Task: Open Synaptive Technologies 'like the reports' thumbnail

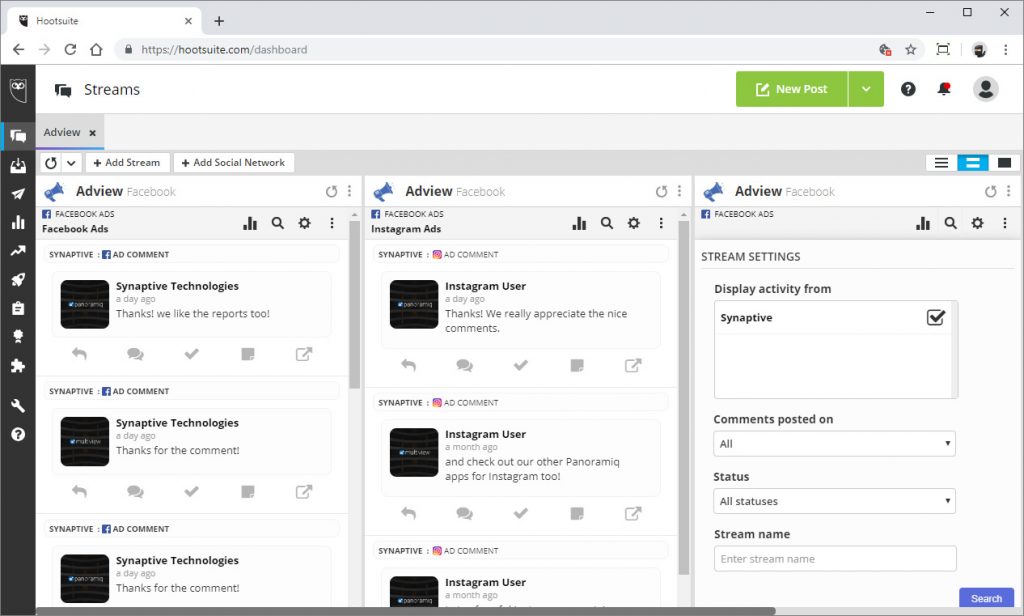Action: [x=85, y=304]
